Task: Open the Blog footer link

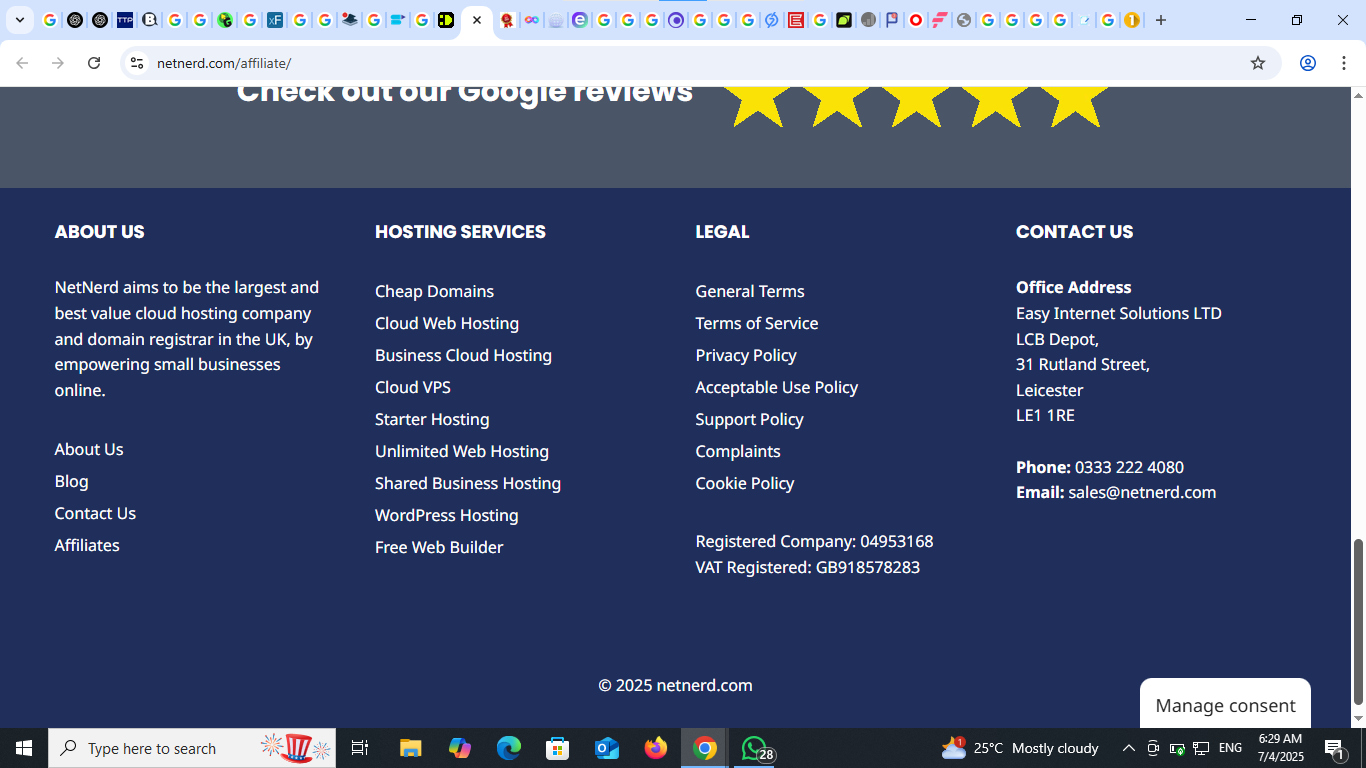Action: [71, 481]
